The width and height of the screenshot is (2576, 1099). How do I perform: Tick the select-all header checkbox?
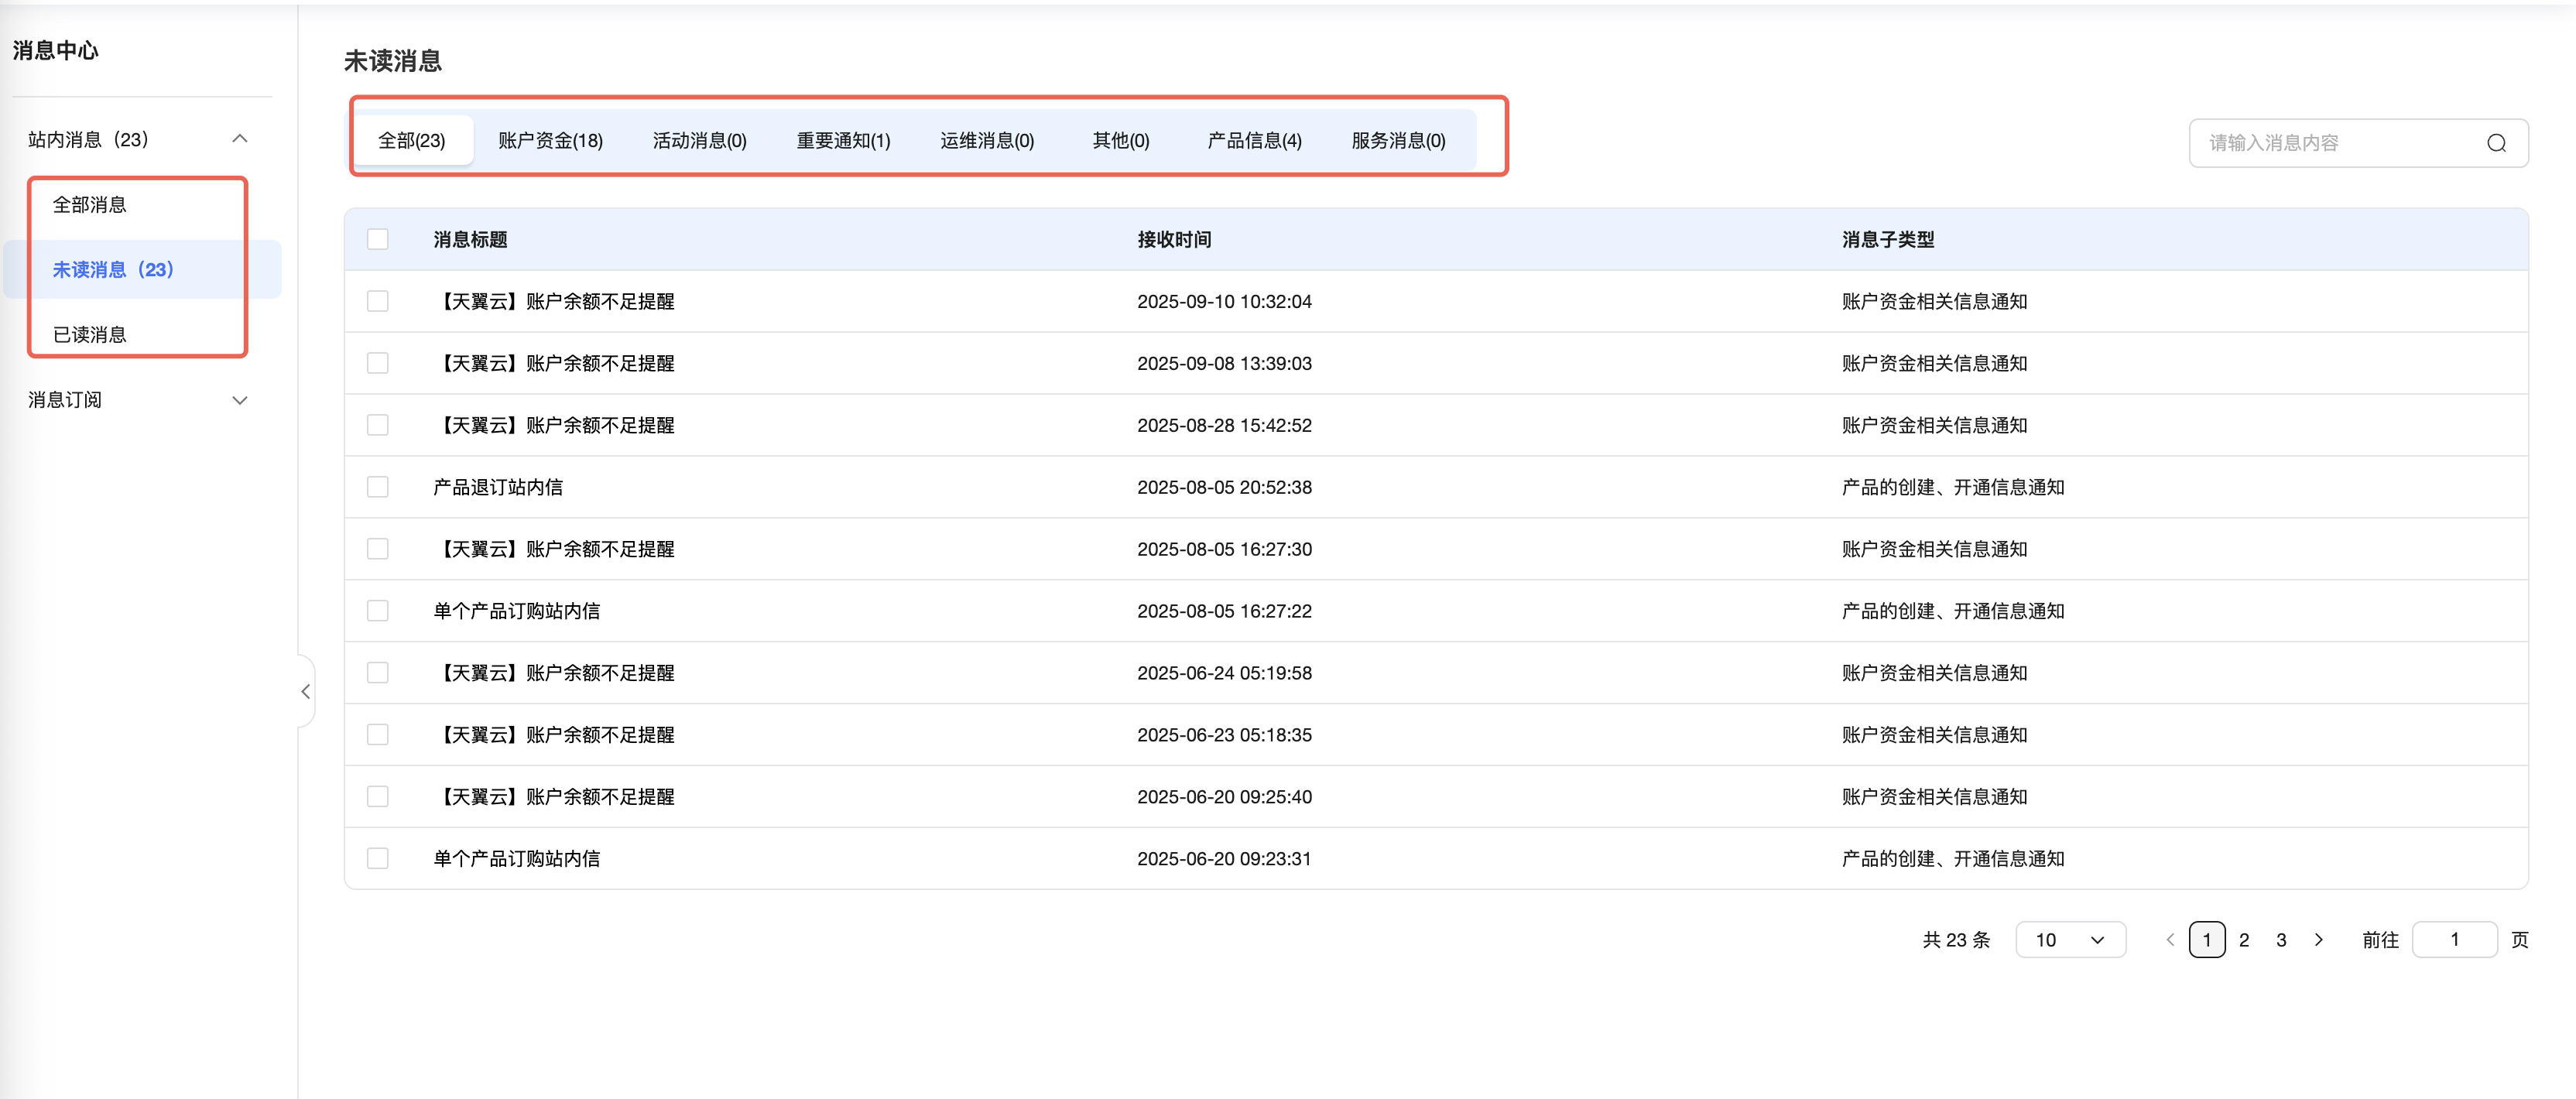tap(377, 239)
